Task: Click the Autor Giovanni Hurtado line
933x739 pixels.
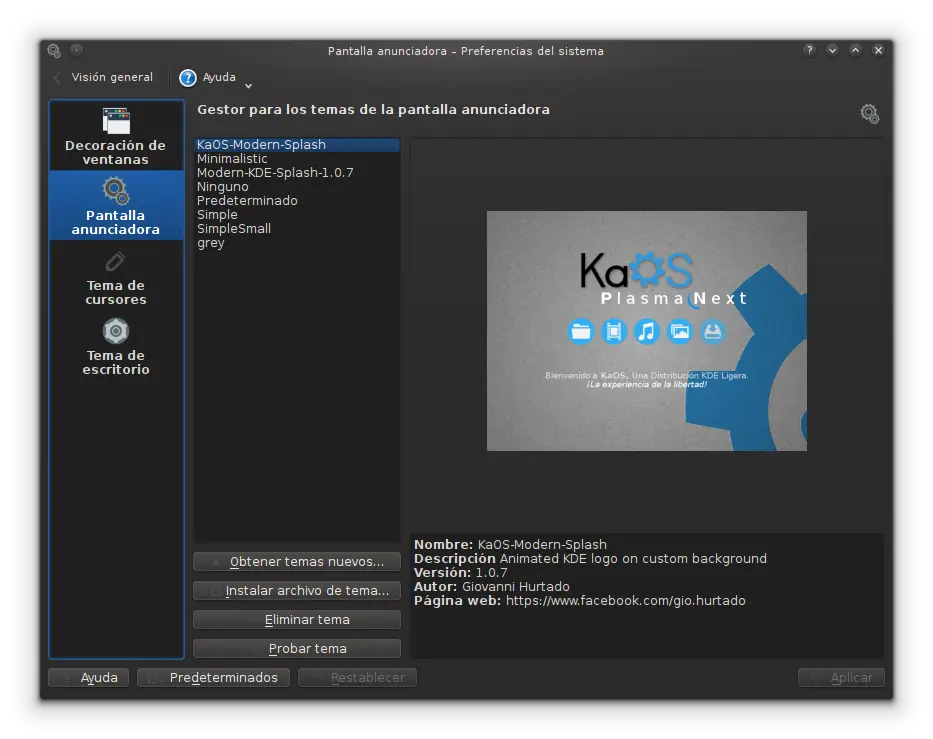Action: (491, 587)
